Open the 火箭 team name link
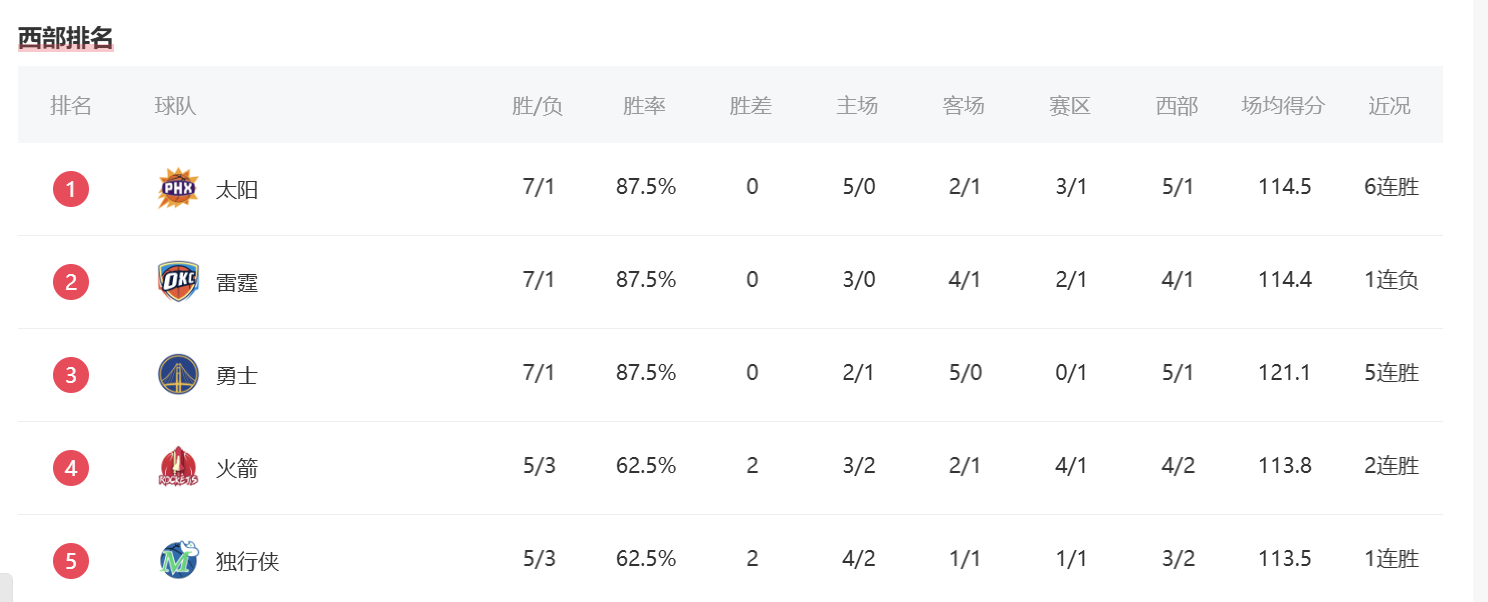 tap(237, 468)
